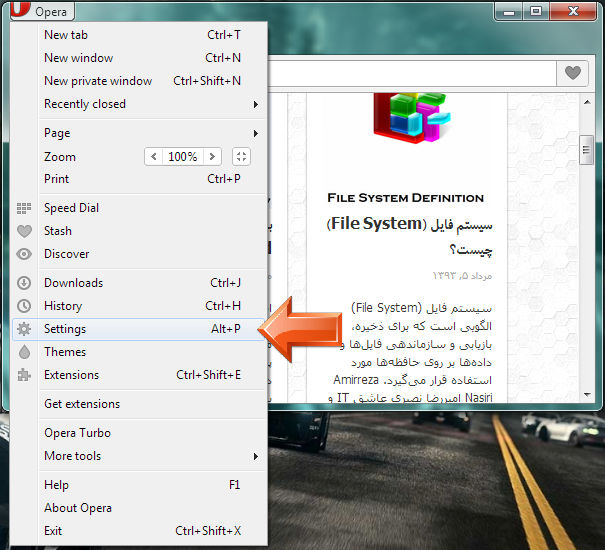The width and height of the screenshot is (605, 550).
Task: Open Settings menu entry
Action: (139, 329)
